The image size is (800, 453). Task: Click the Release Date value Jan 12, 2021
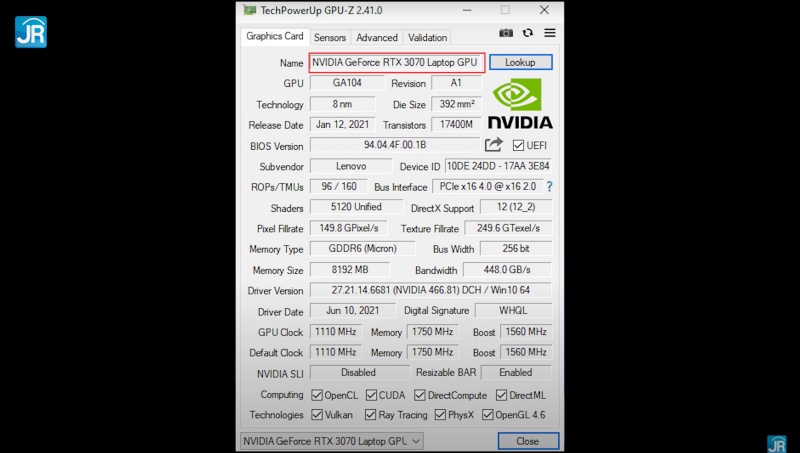[x=342, y=124]
